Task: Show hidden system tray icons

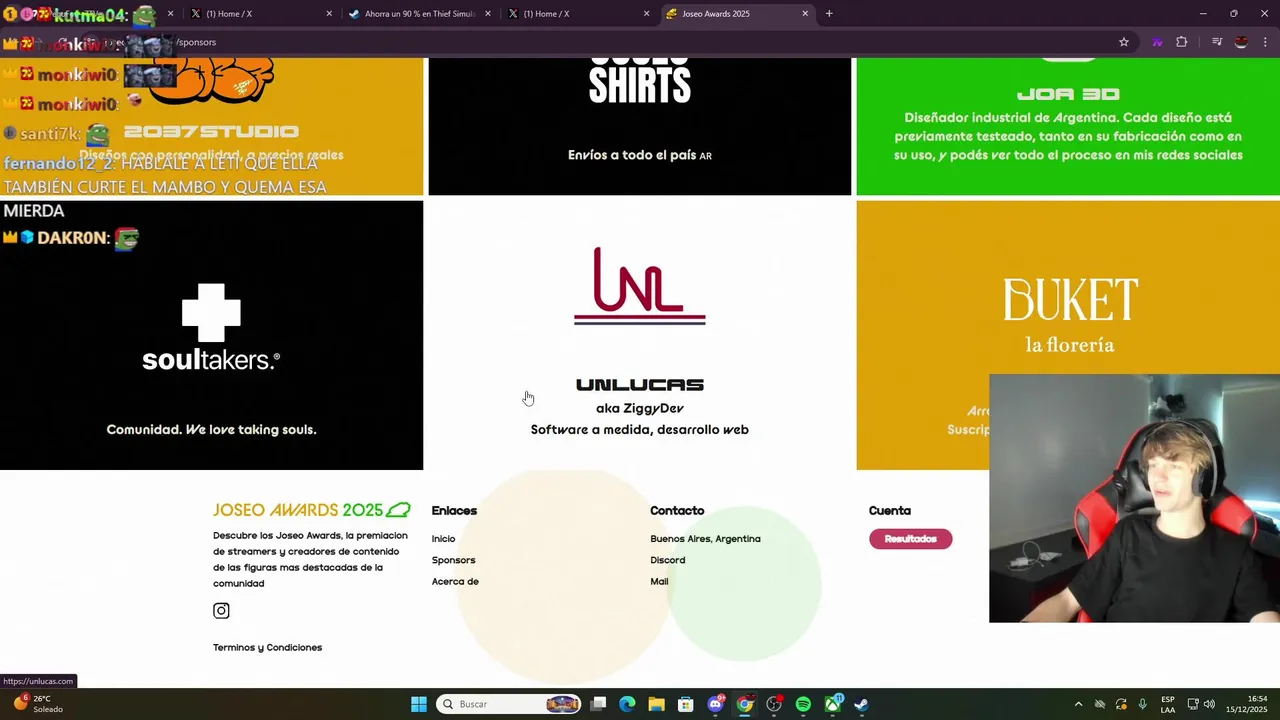Action: pyautogui.click(x=1078, y=704)
